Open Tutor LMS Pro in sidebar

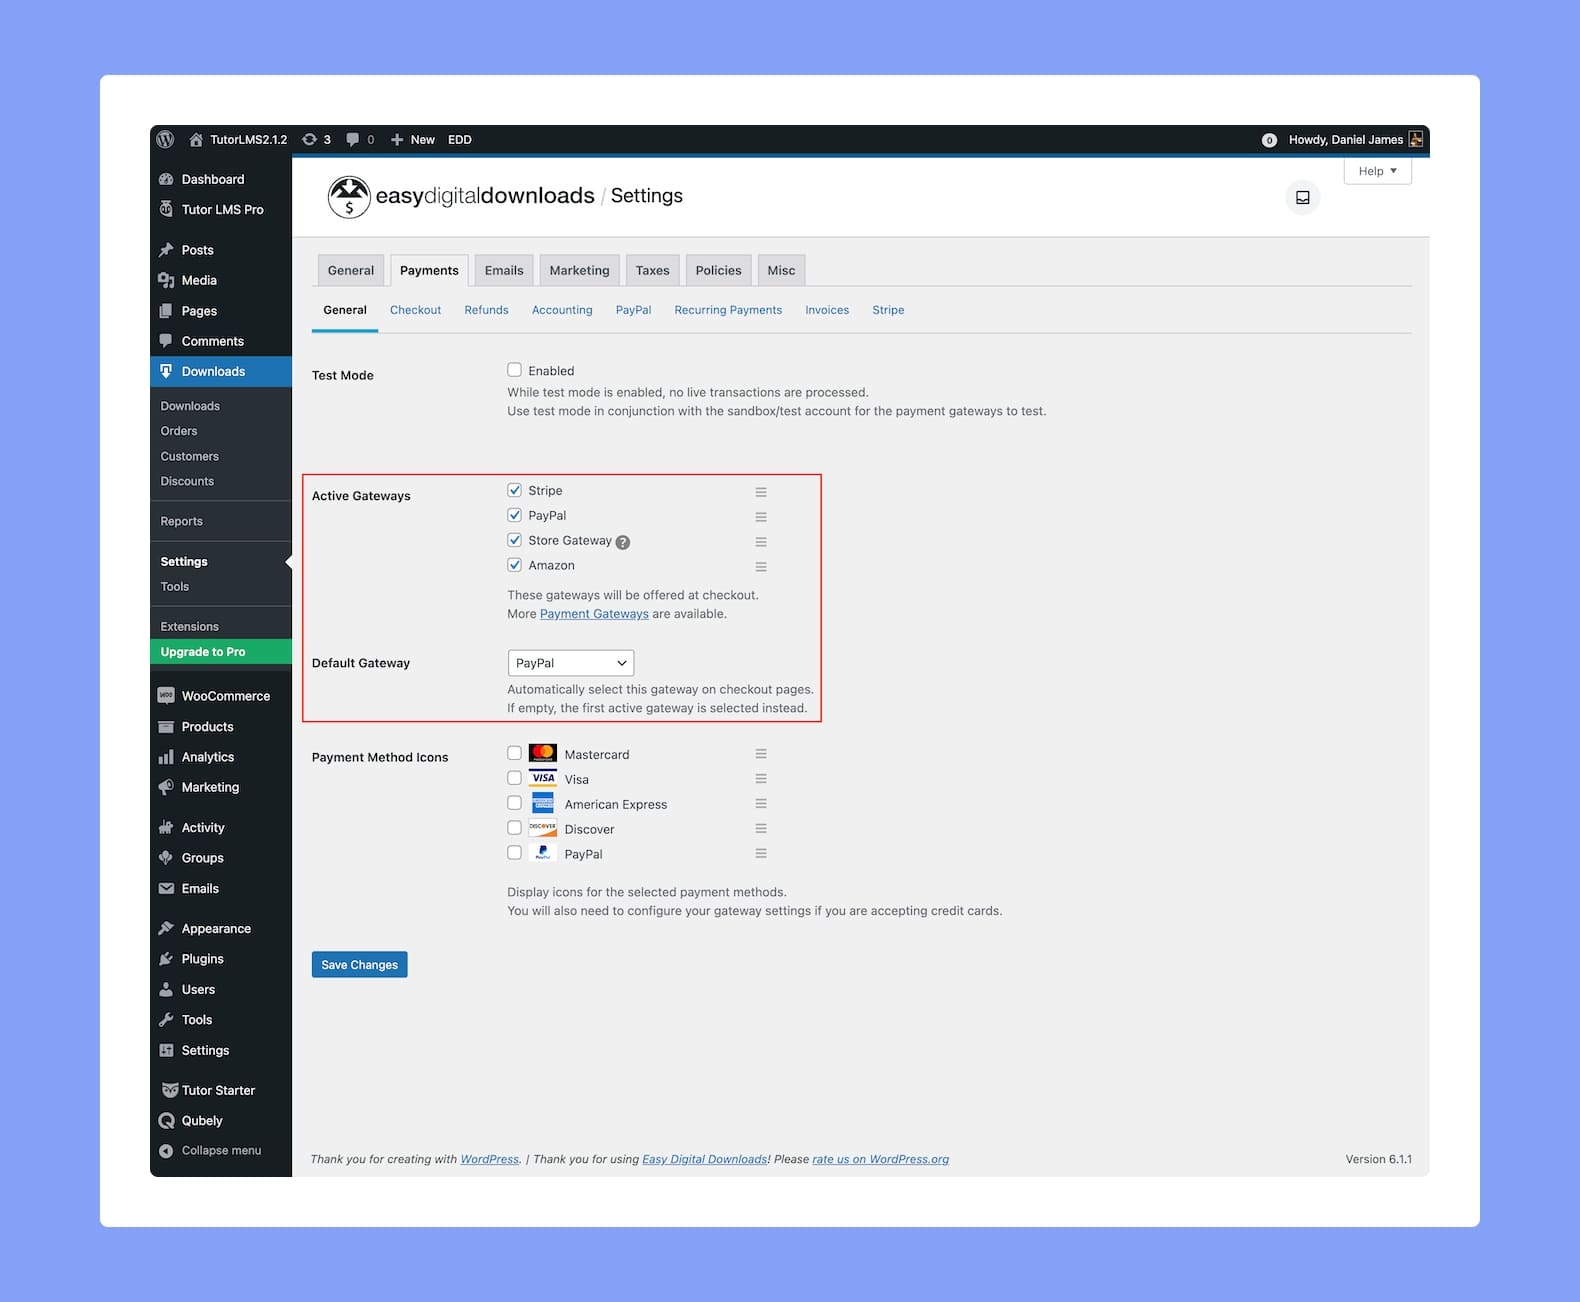[x=221, y=210]
